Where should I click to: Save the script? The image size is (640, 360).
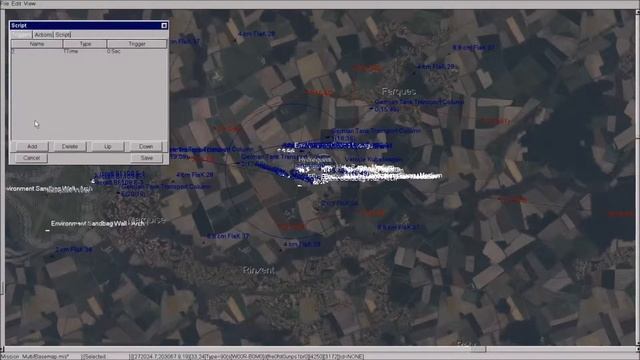(x=147, y=158)
